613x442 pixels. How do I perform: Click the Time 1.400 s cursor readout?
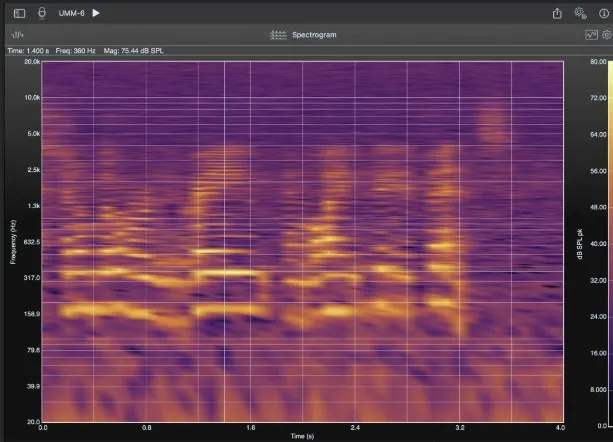click(x=29, y=51)
